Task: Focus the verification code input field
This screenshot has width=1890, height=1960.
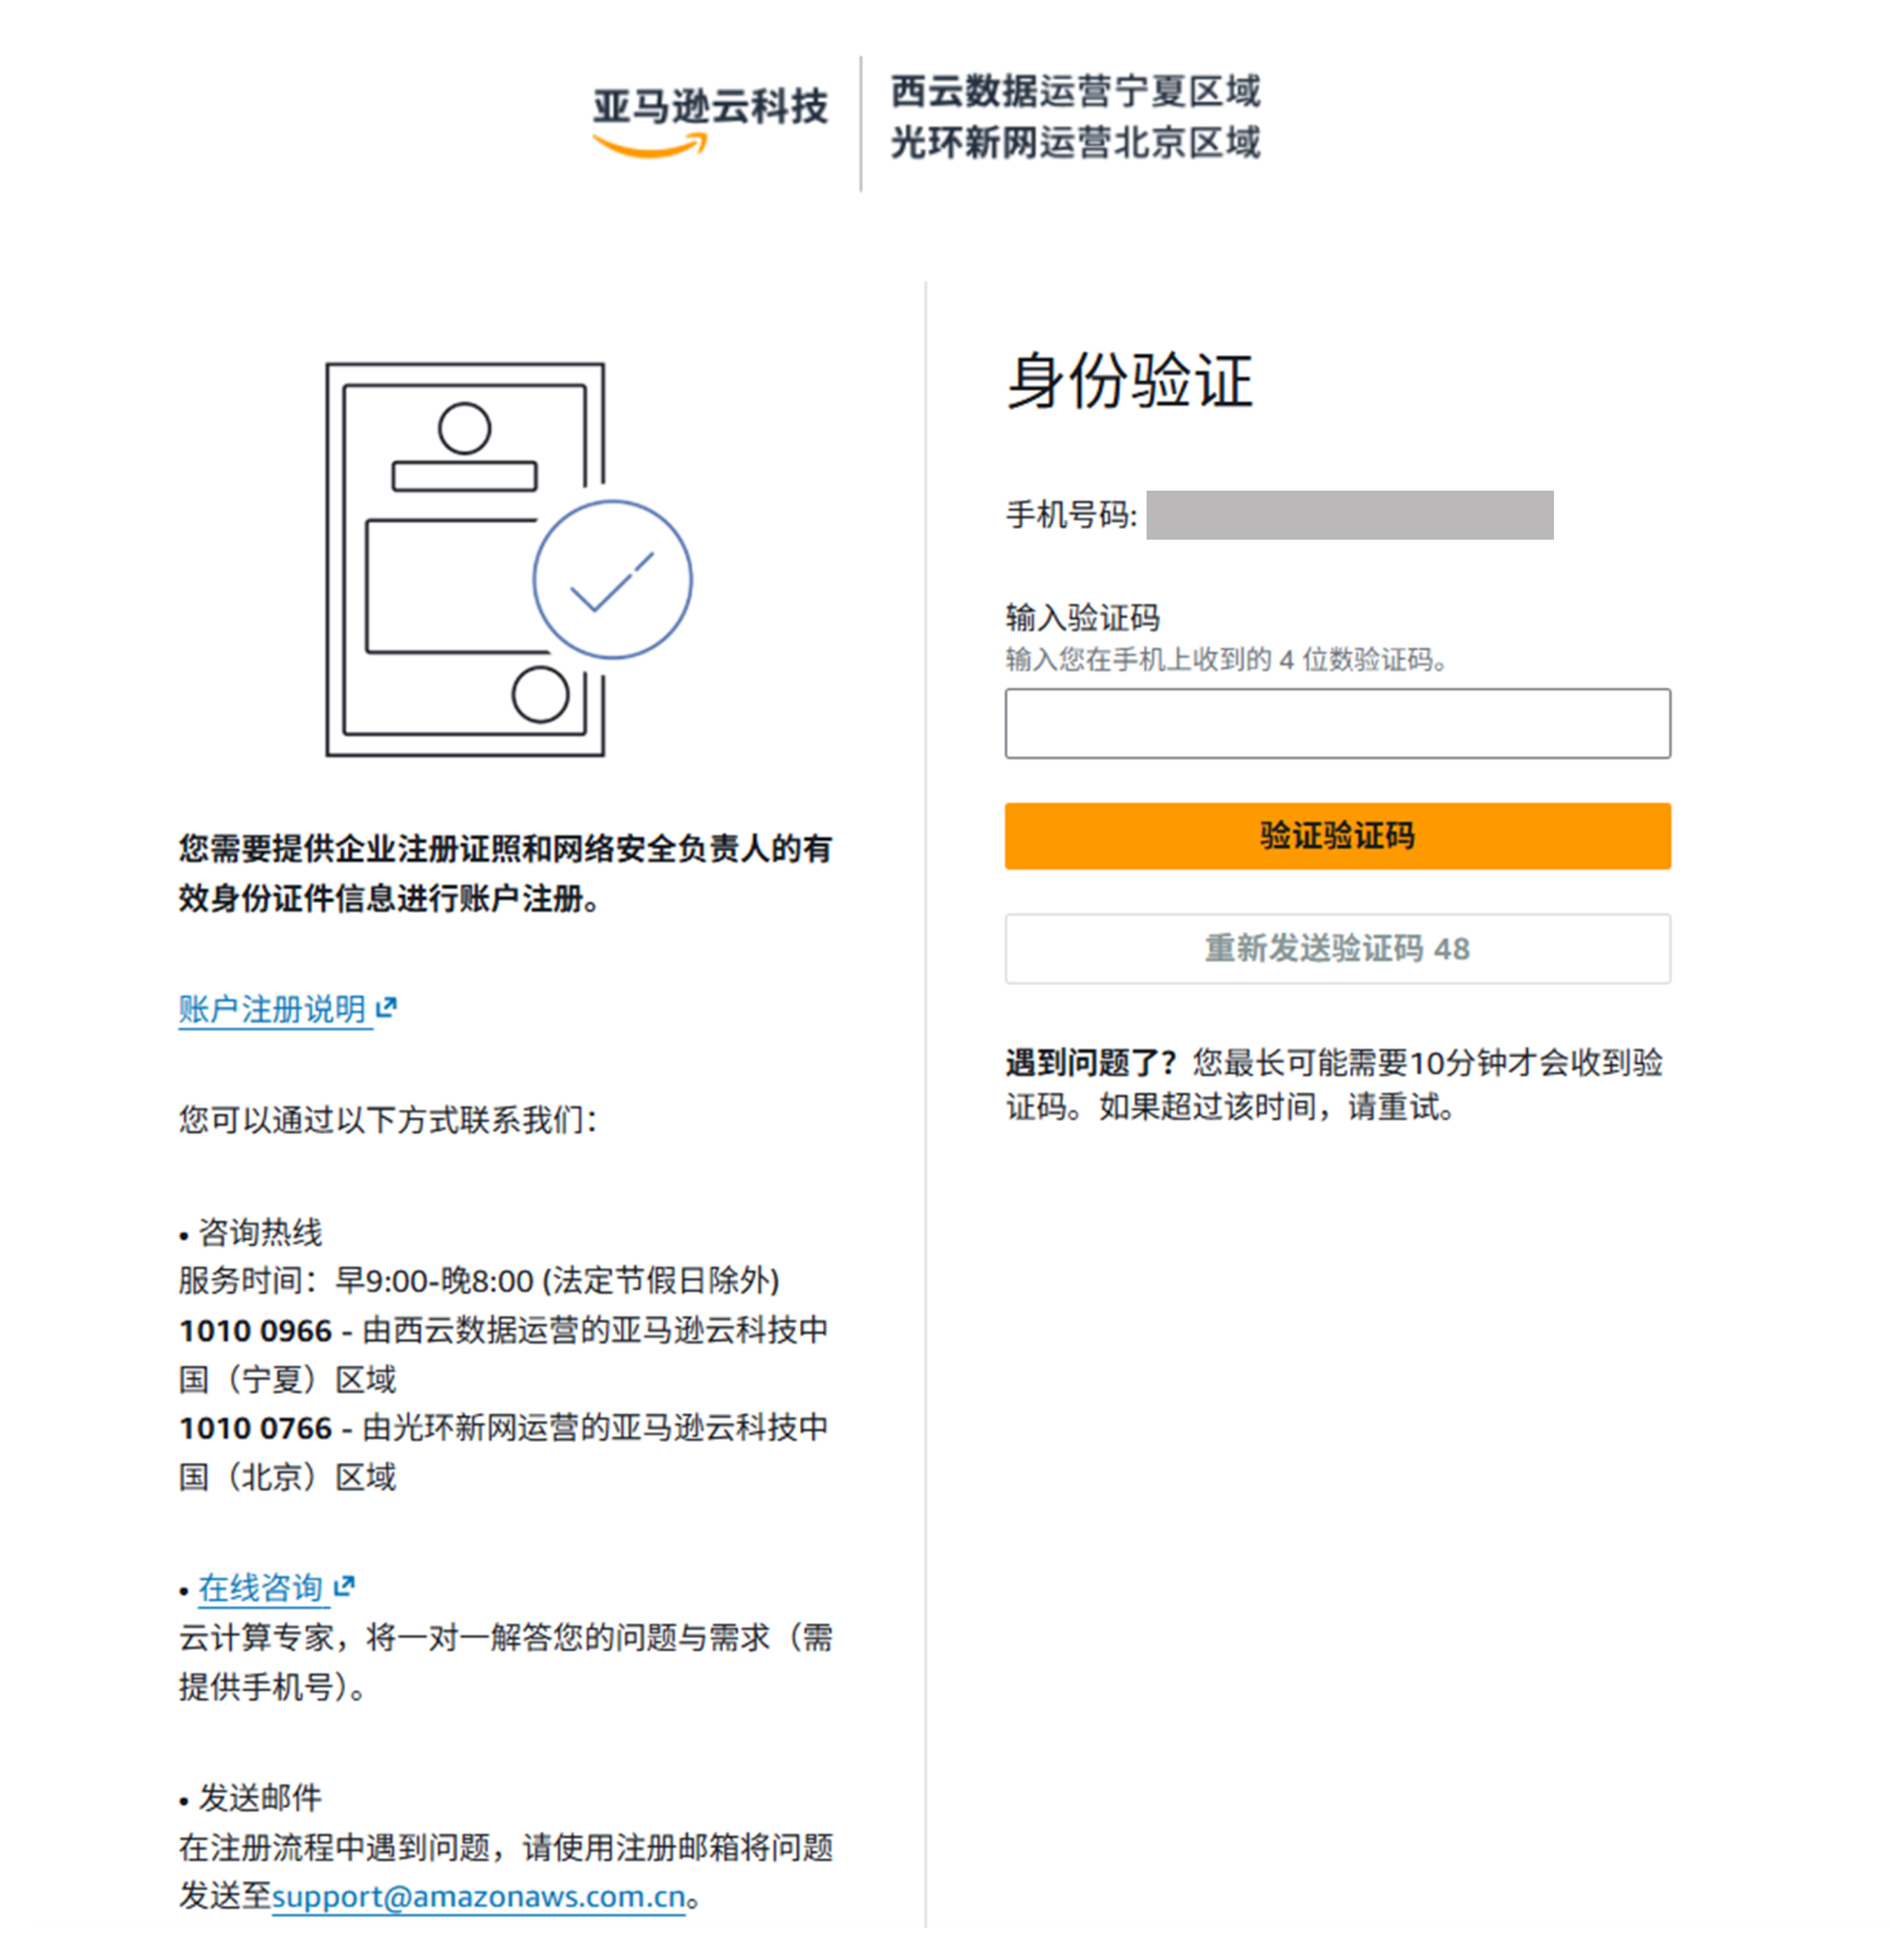Action: [1338, 723]
